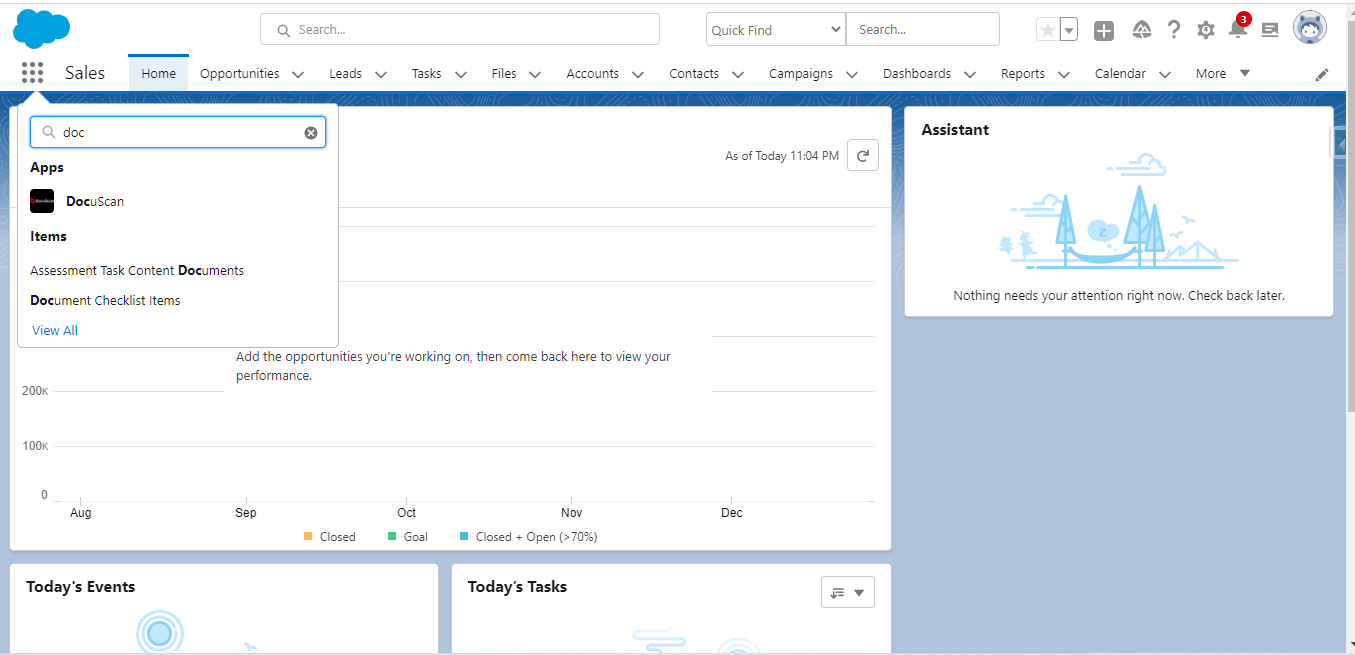The height and width of the screenshot is (655, 1355).
Task: Open the Global Actions plus icon
Action: click(x=1103, y=29)
